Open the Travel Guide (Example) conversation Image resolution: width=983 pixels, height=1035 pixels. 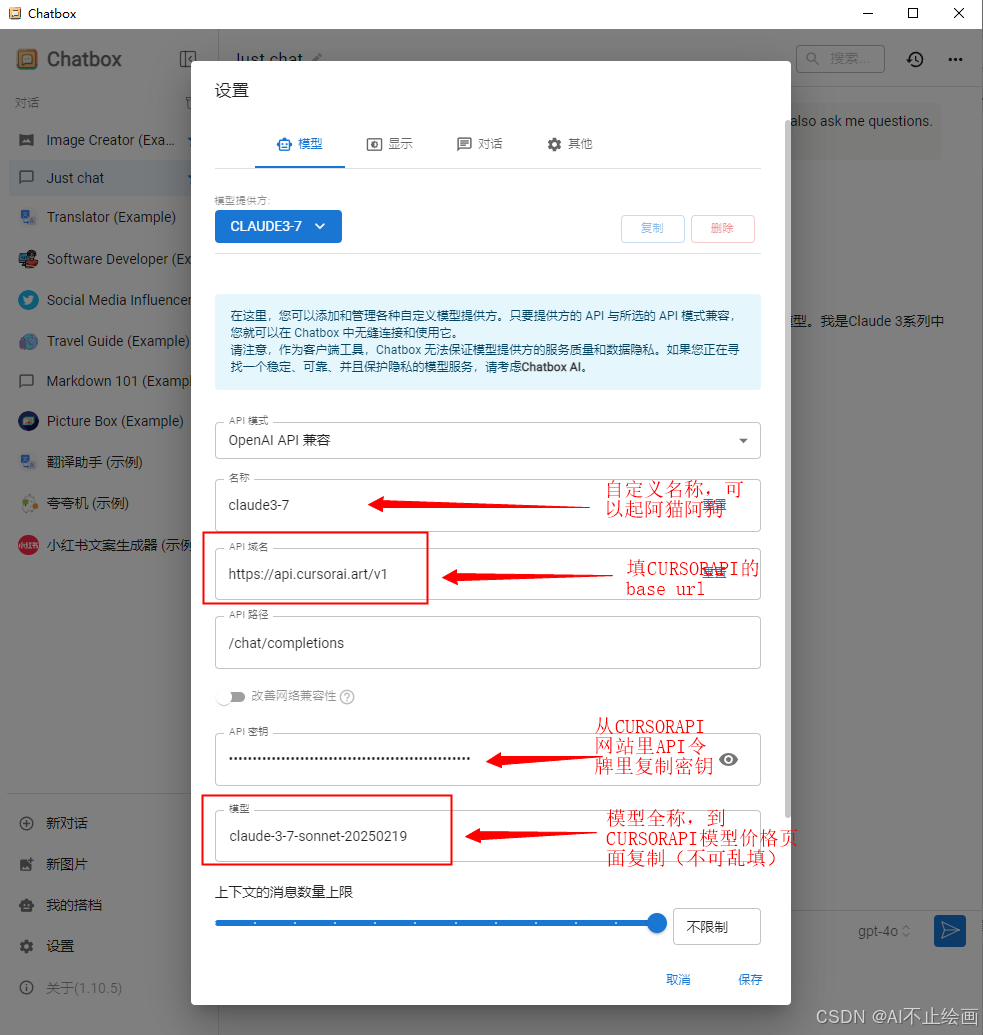coord(100,341)
